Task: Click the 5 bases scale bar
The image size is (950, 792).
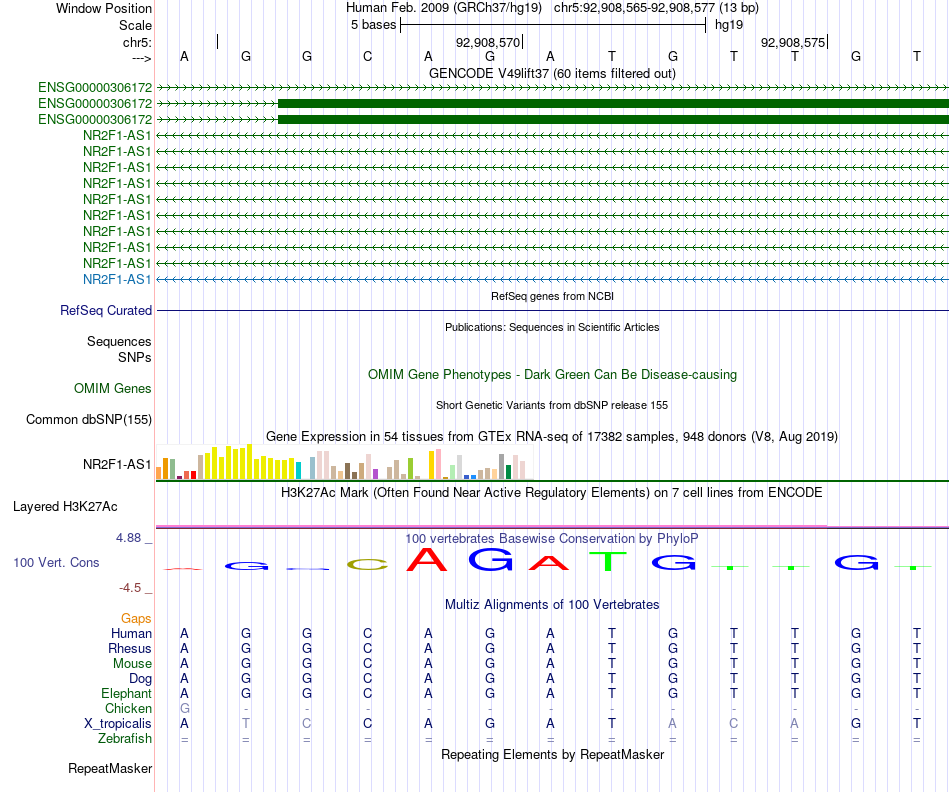Action: [x=553, y=25]
